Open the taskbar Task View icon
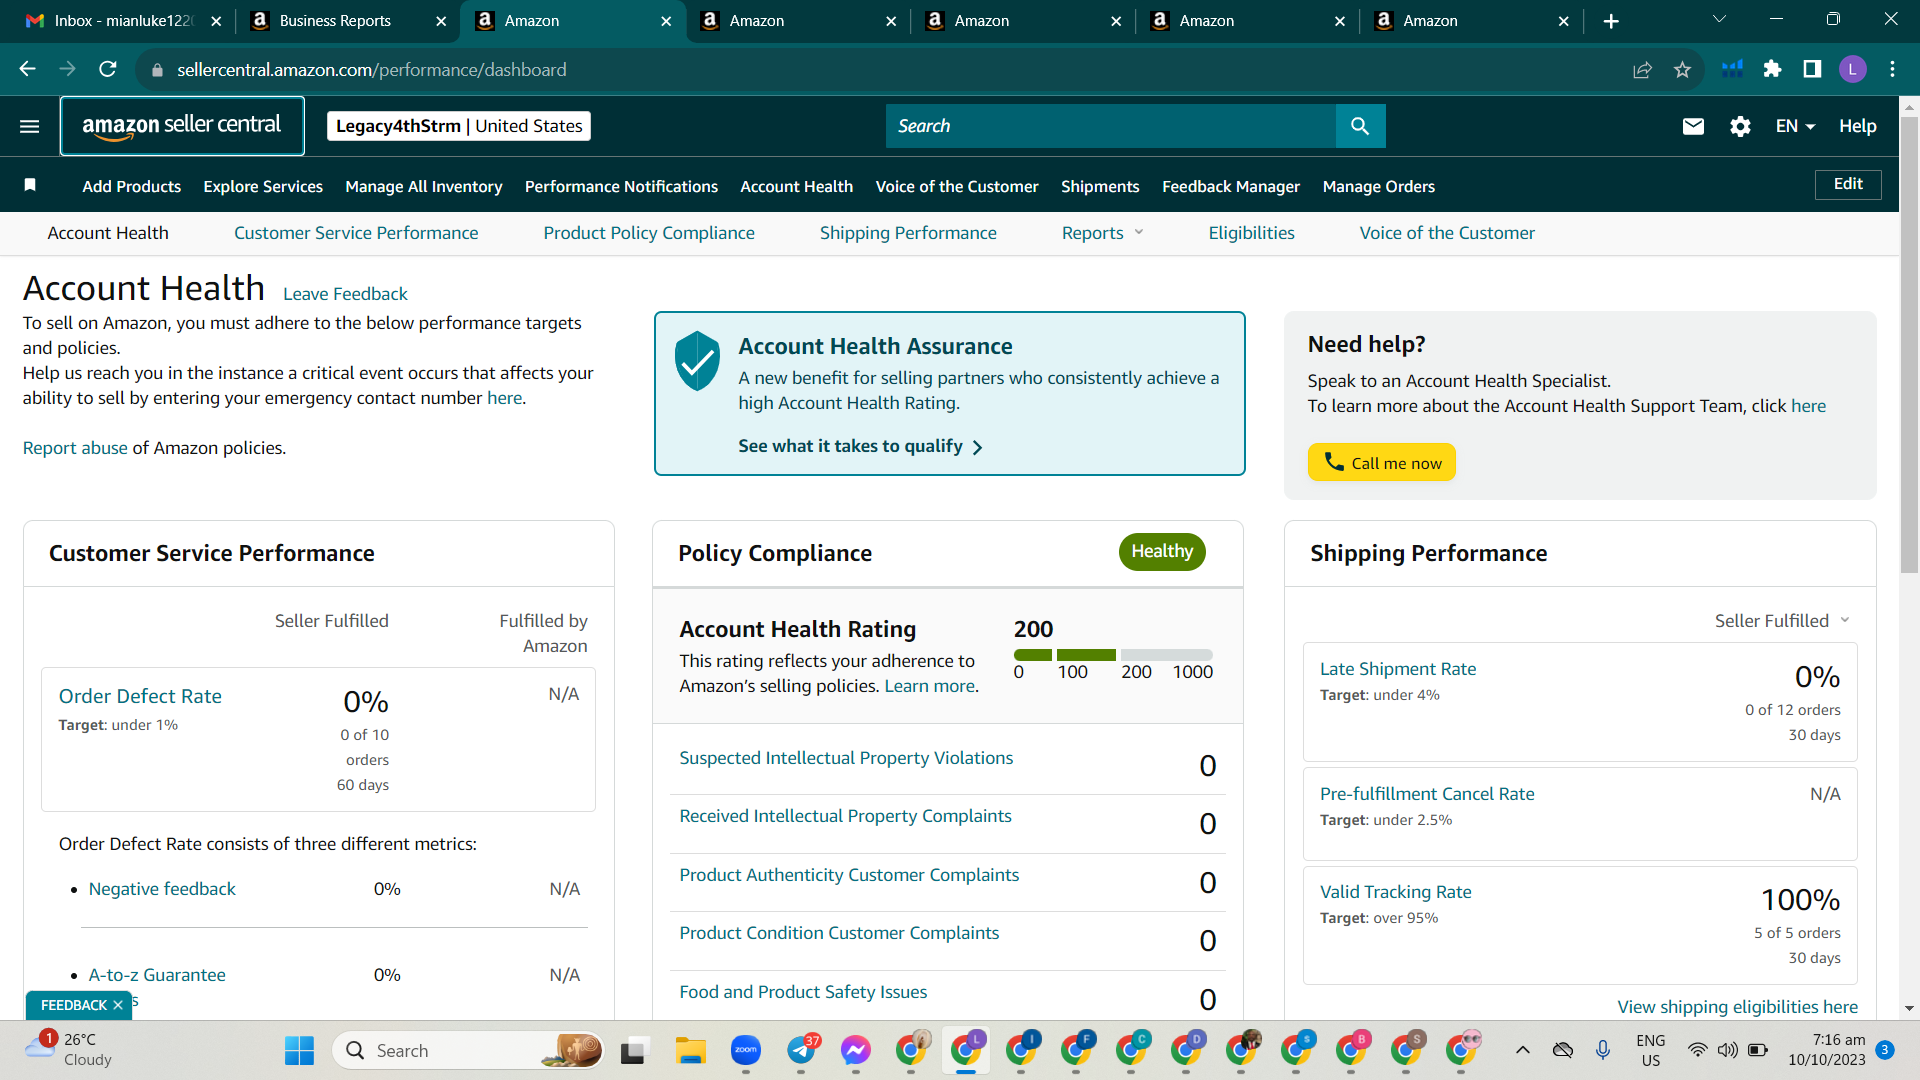The height and width of the screenshot is (1080, 1920). click(x=634, y=1051)
